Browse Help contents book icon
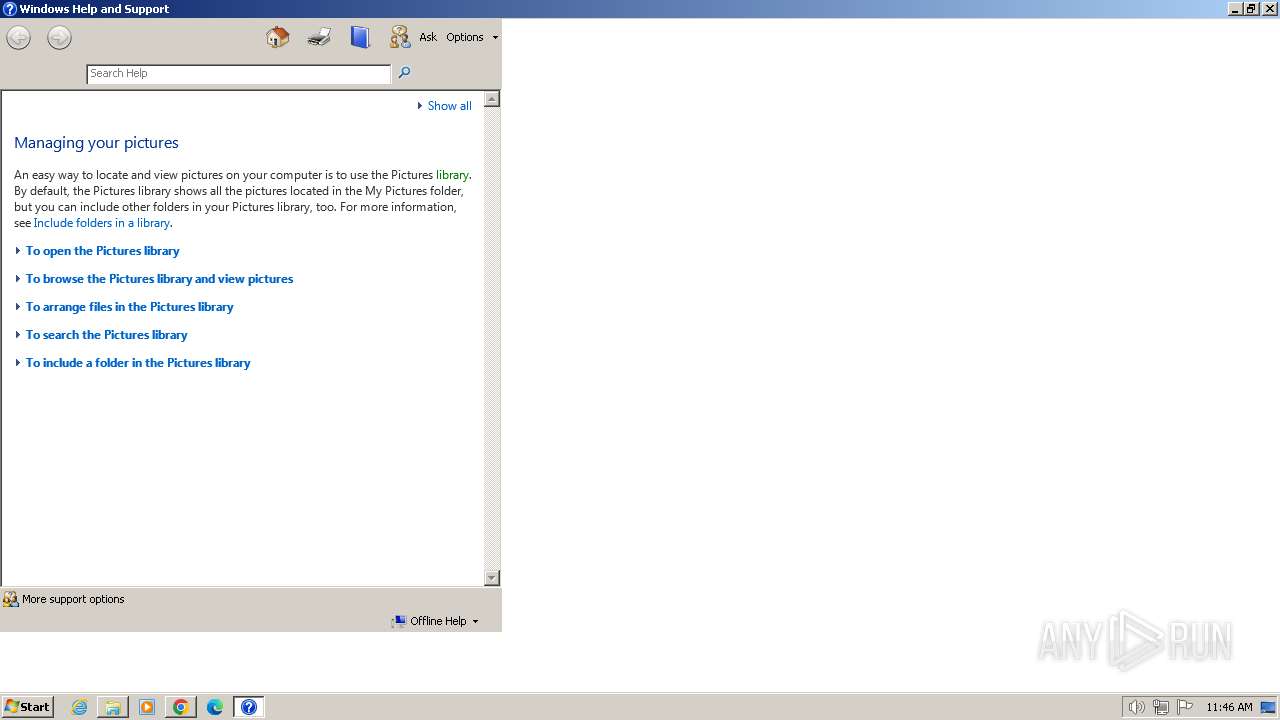The width and height of the screenshot is (1280, 720). point(360,37)
